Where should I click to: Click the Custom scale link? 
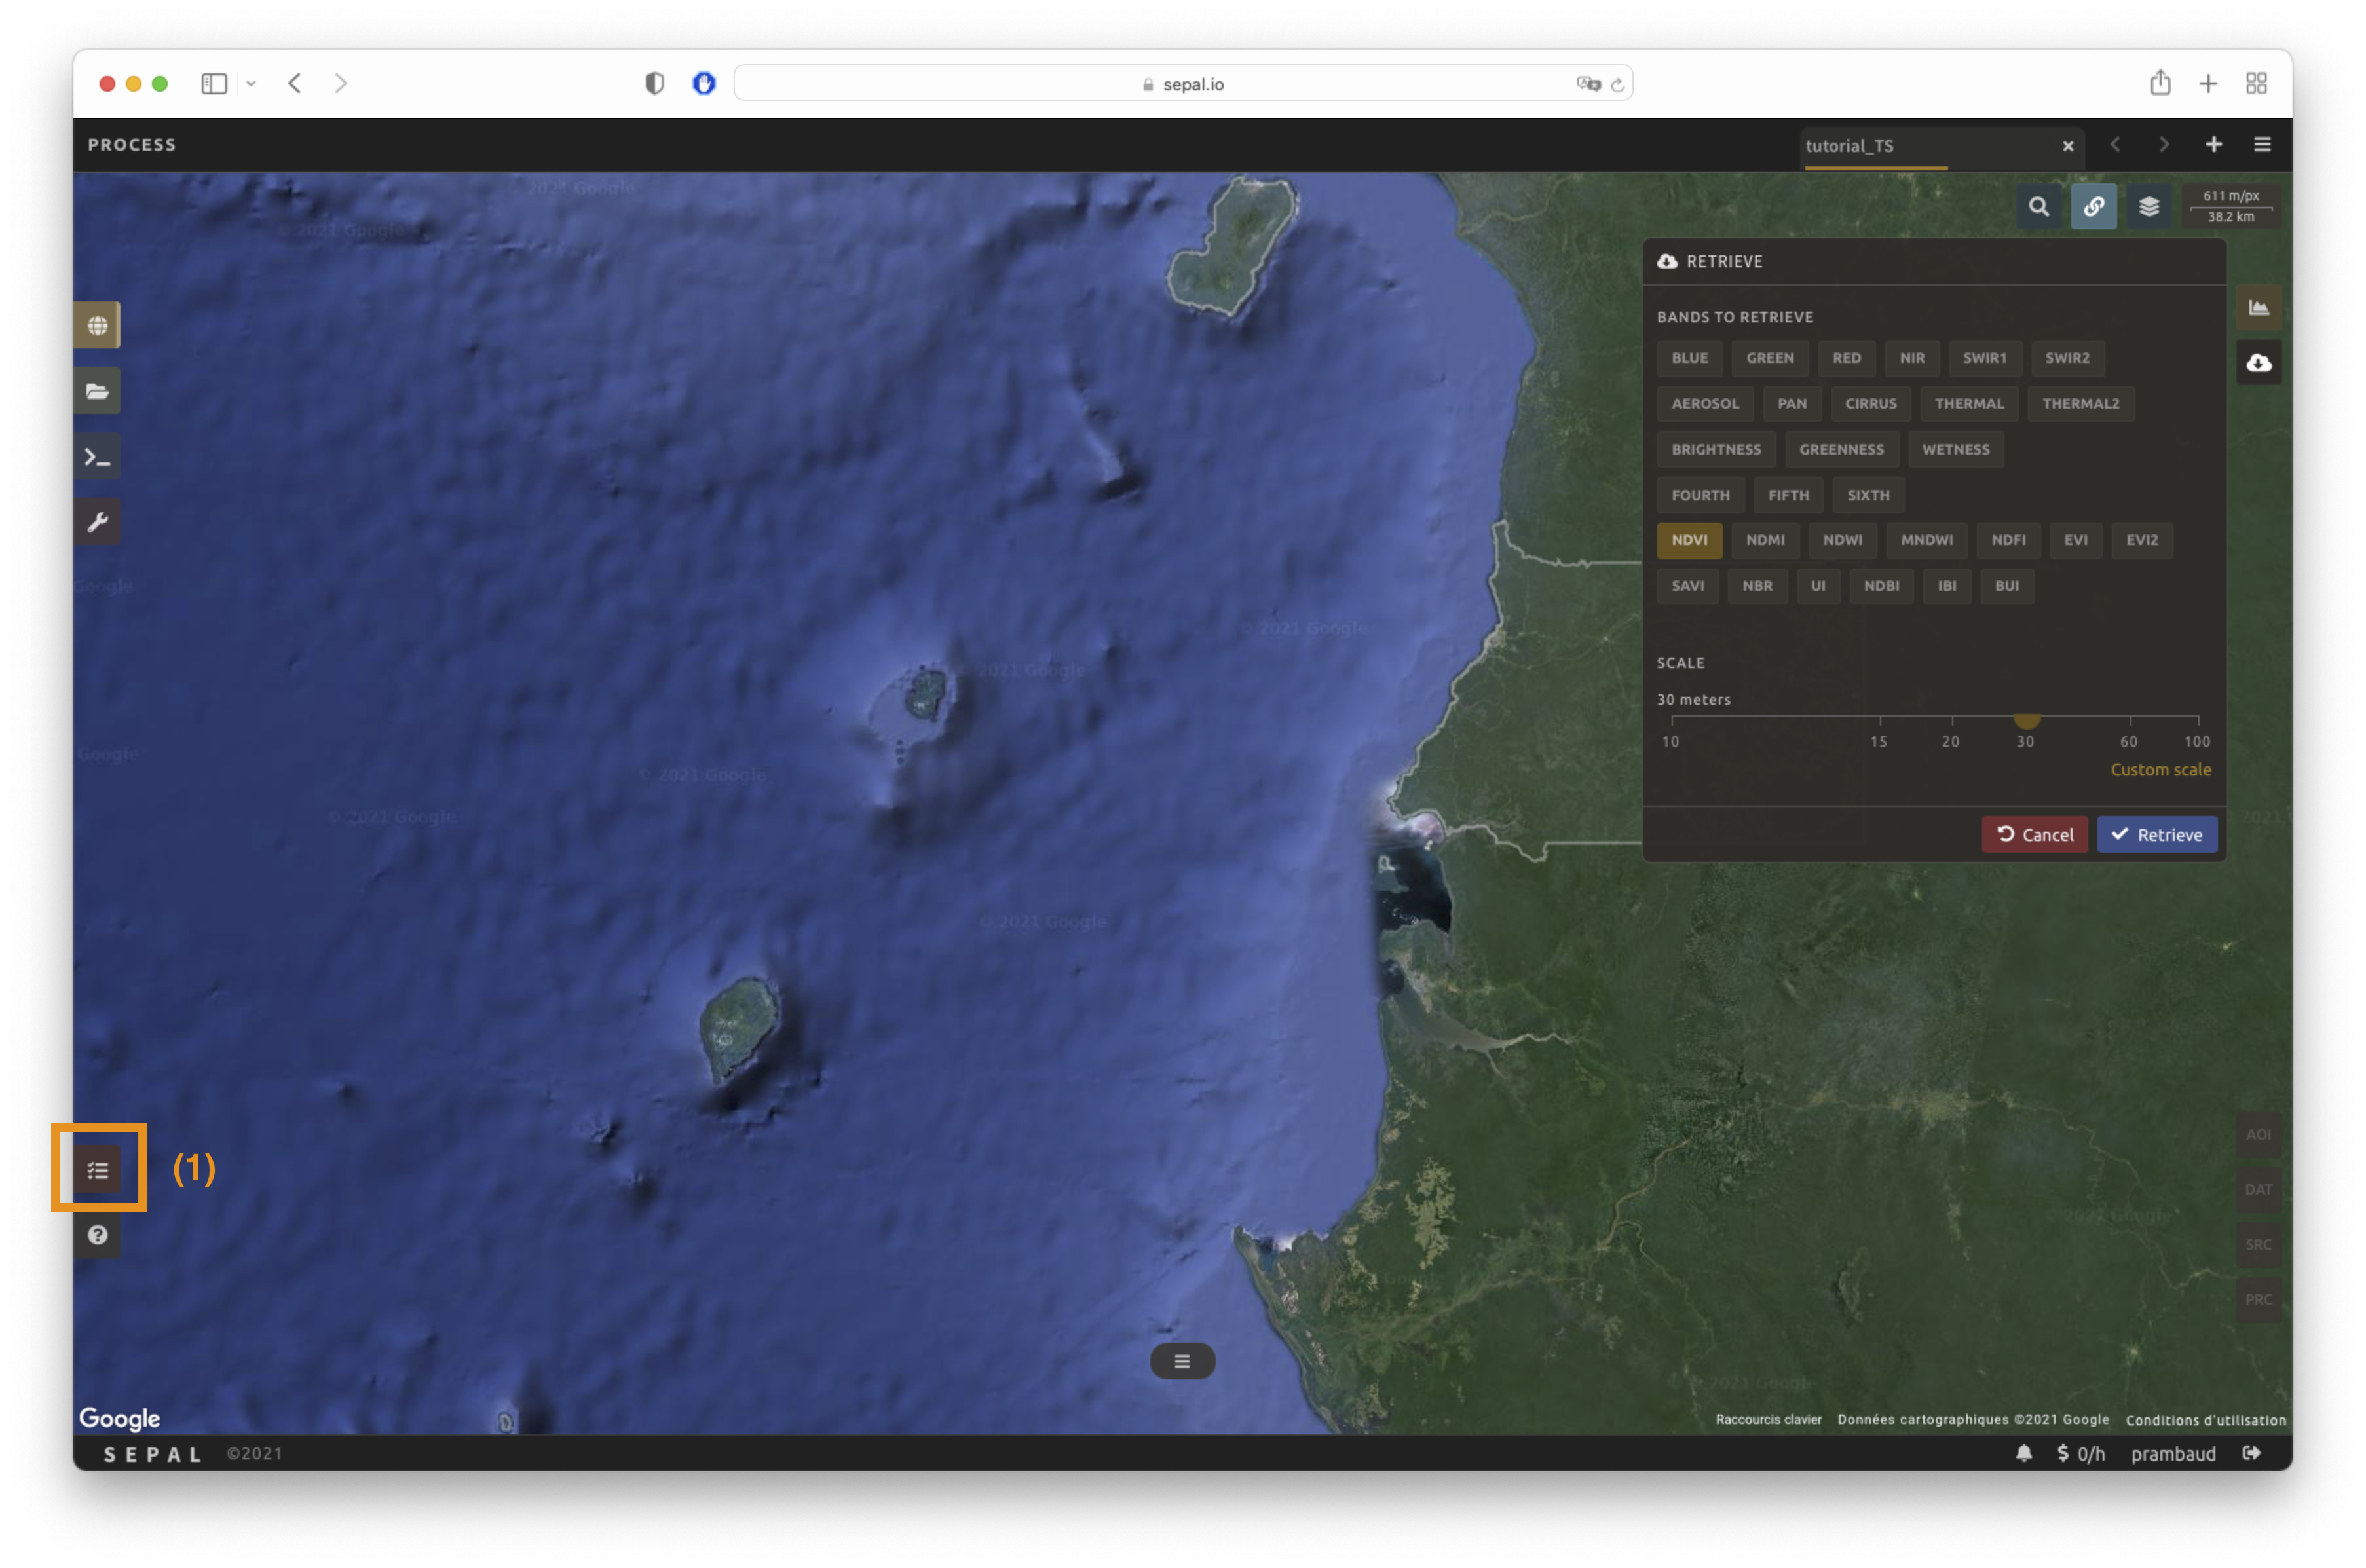click(x=2160, y=770)
